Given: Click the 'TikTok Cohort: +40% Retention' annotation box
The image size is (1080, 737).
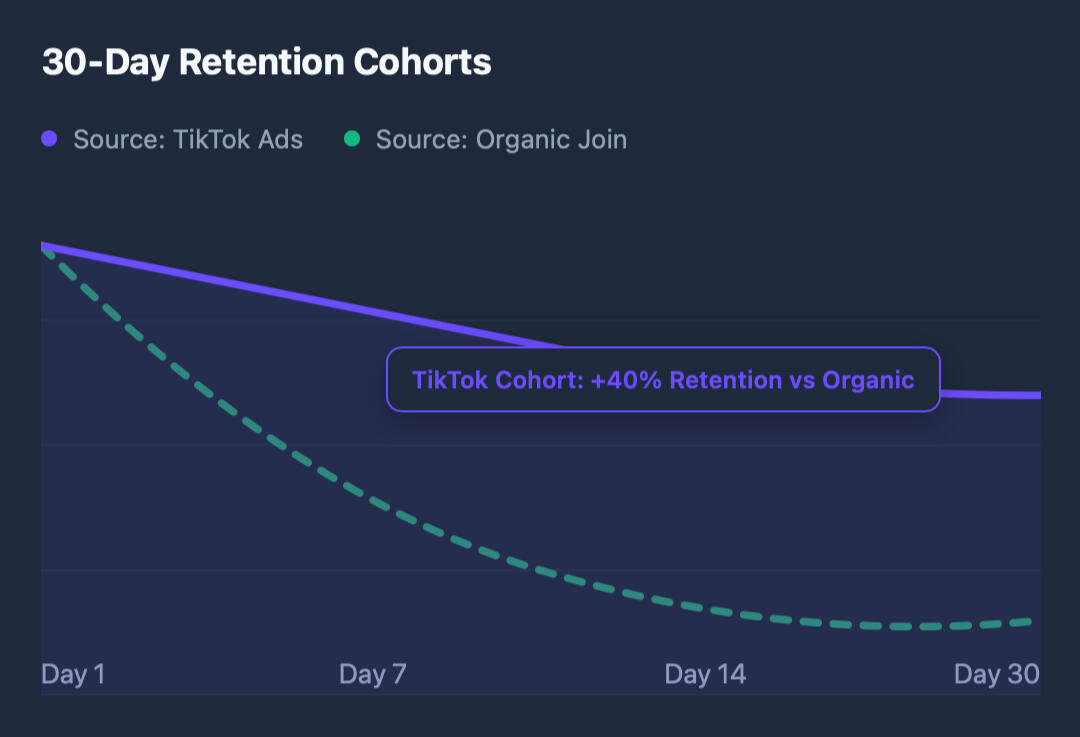Looking at the screenshot, I should pyautogui.click(x=663, y=379).
